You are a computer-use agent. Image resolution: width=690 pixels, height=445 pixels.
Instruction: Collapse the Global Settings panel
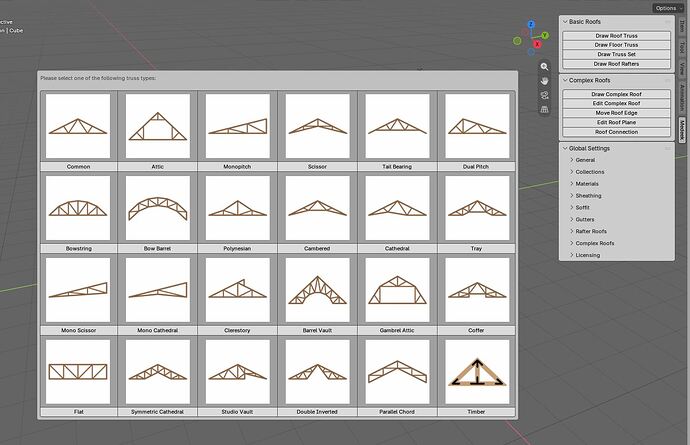pyautogui.click(x=565, y=148)
